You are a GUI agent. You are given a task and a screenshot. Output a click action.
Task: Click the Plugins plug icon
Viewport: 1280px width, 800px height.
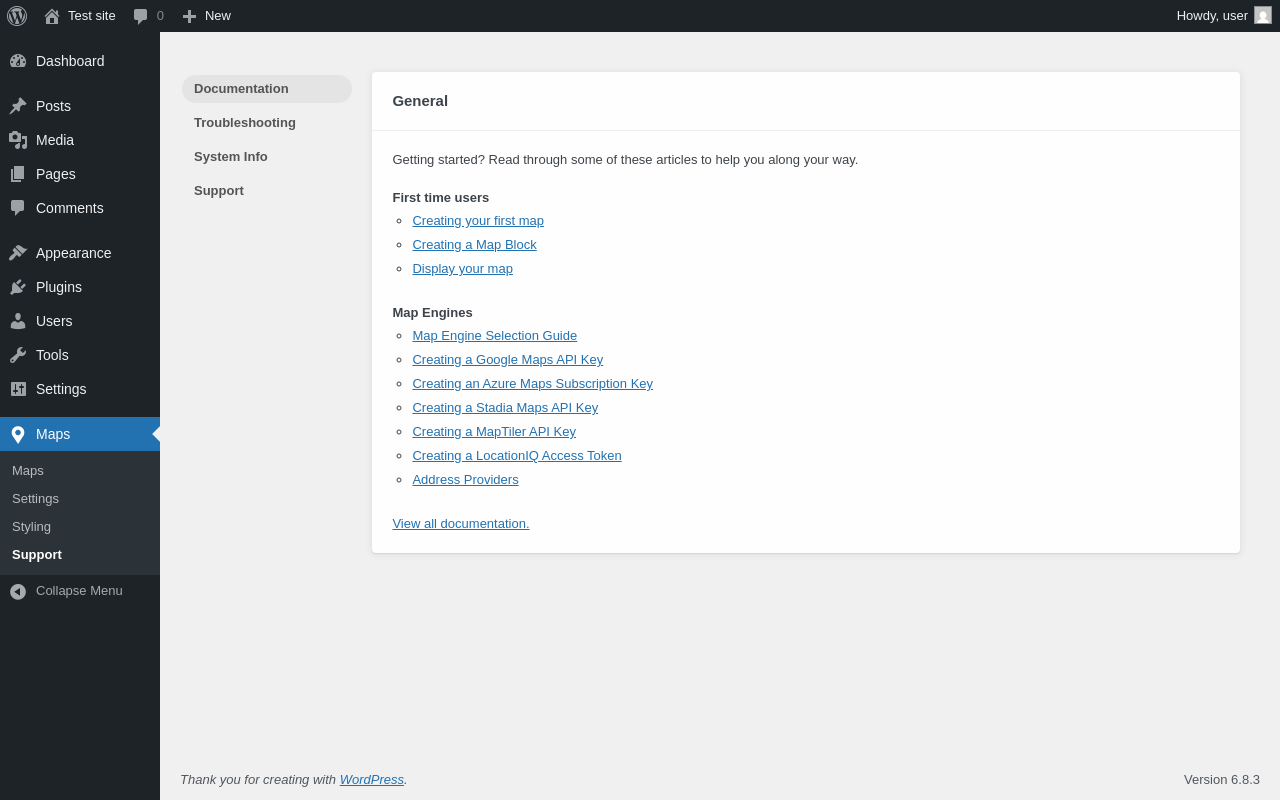pyautogui.click(x=18, y=287)
